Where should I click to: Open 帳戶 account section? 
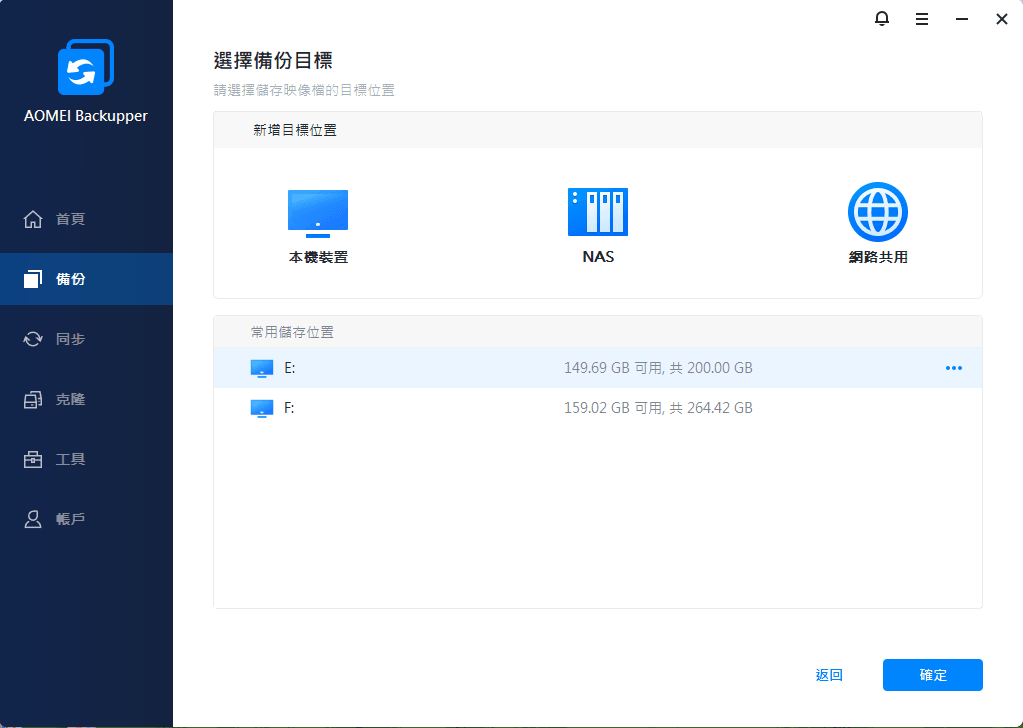pos(86,519)
